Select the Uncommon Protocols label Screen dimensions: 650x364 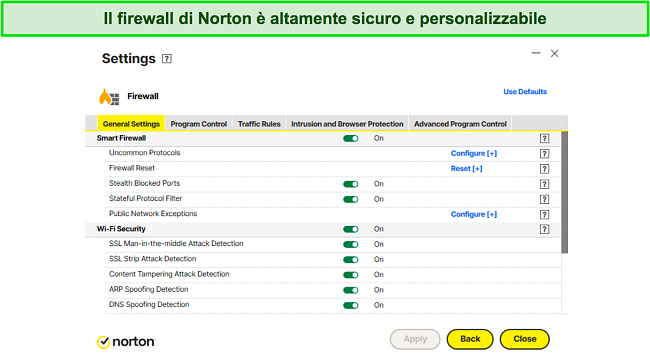145,153
